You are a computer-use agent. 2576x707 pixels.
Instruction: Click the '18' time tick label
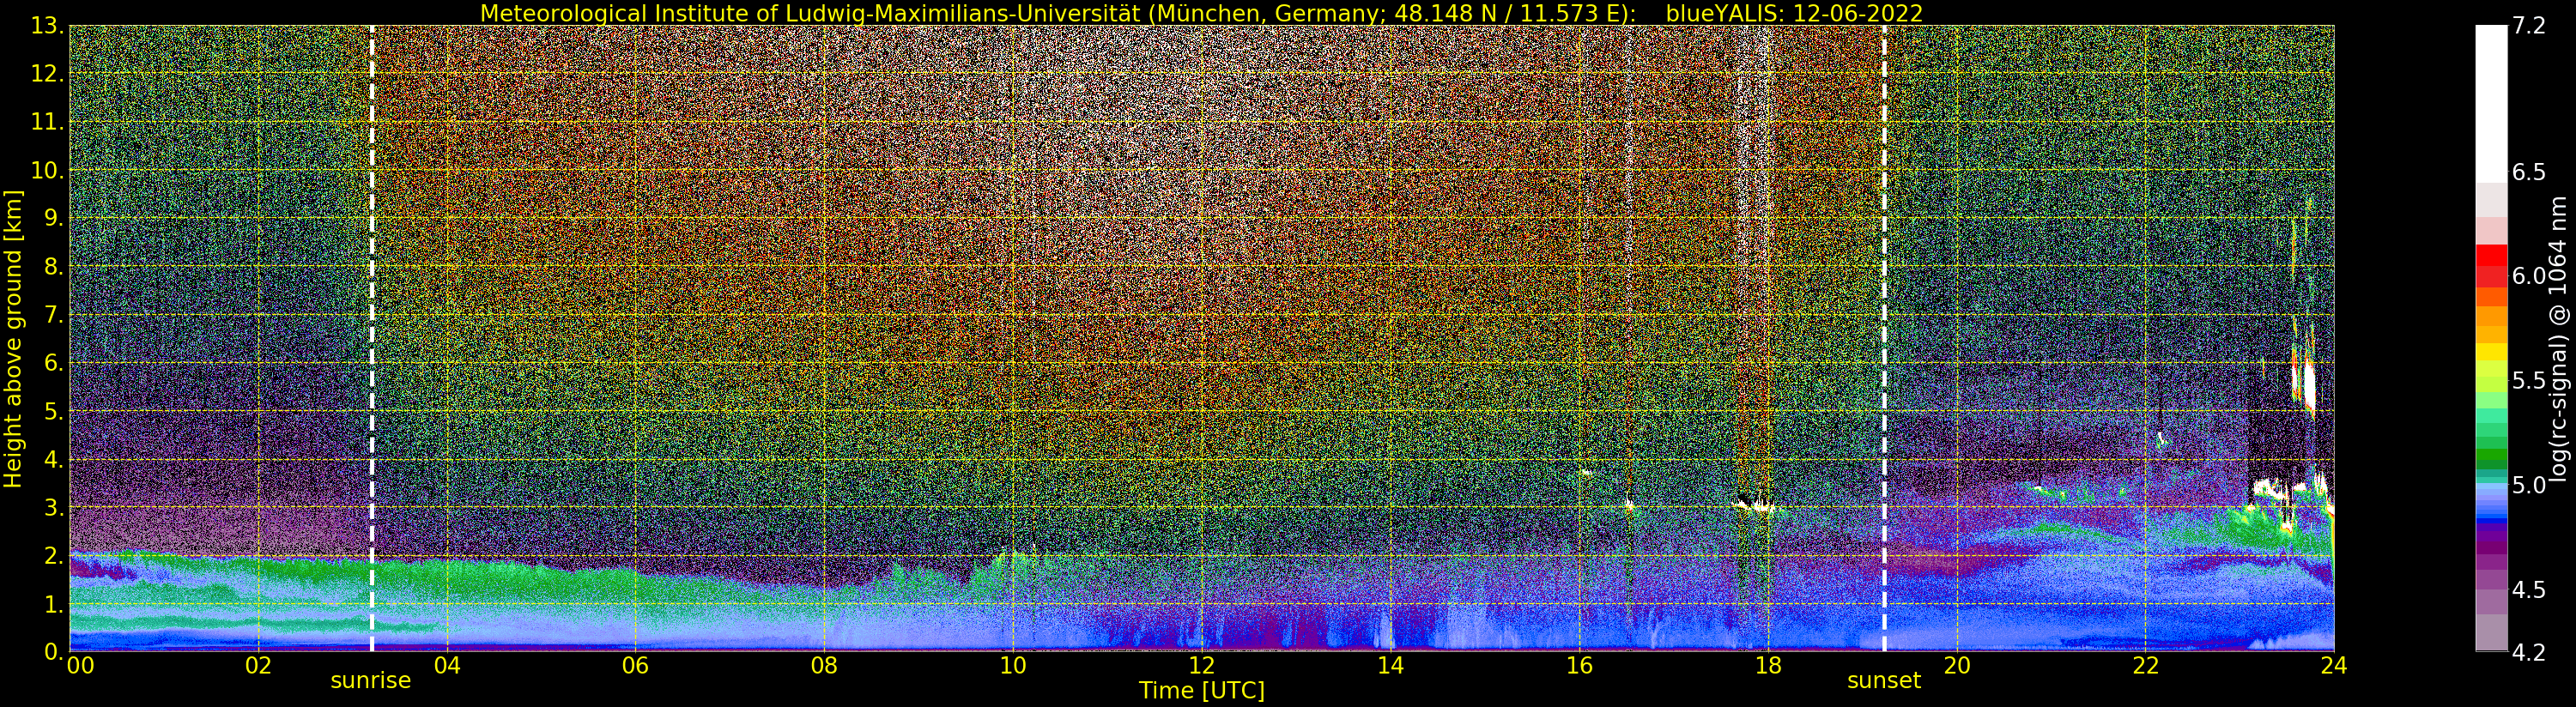(1767, 665)
